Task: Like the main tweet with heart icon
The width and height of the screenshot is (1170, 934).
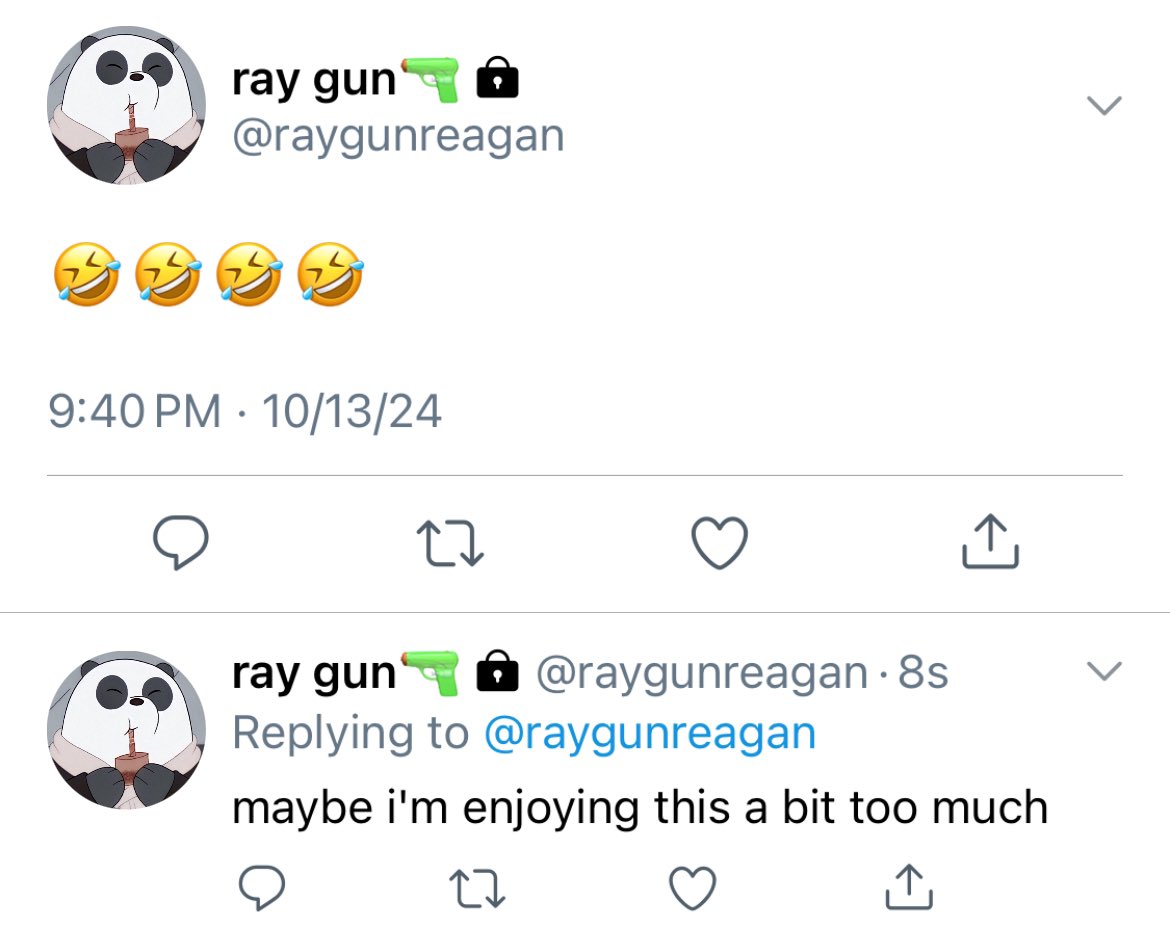Action: 719,542
